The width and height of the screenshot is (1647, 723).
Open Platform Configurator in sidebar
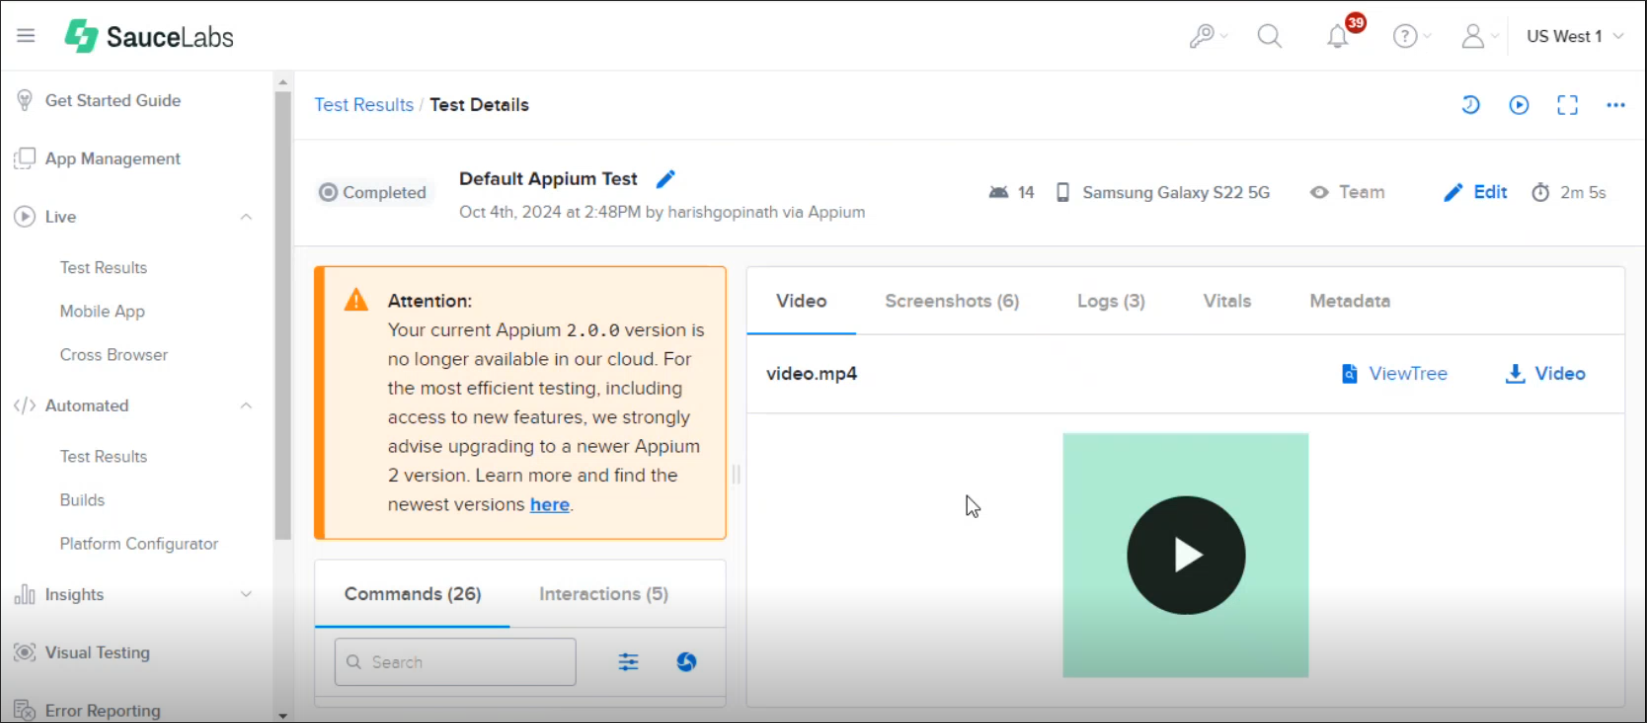(x=139, y=543)
